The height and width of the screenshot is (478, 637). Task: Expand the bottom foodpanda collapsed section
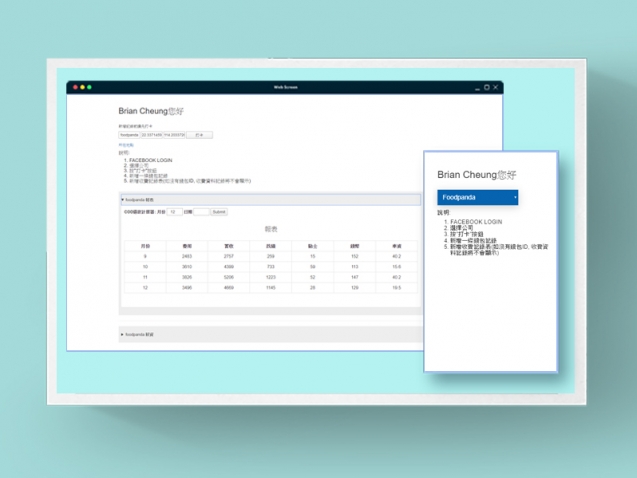click(x=139, y=333)
